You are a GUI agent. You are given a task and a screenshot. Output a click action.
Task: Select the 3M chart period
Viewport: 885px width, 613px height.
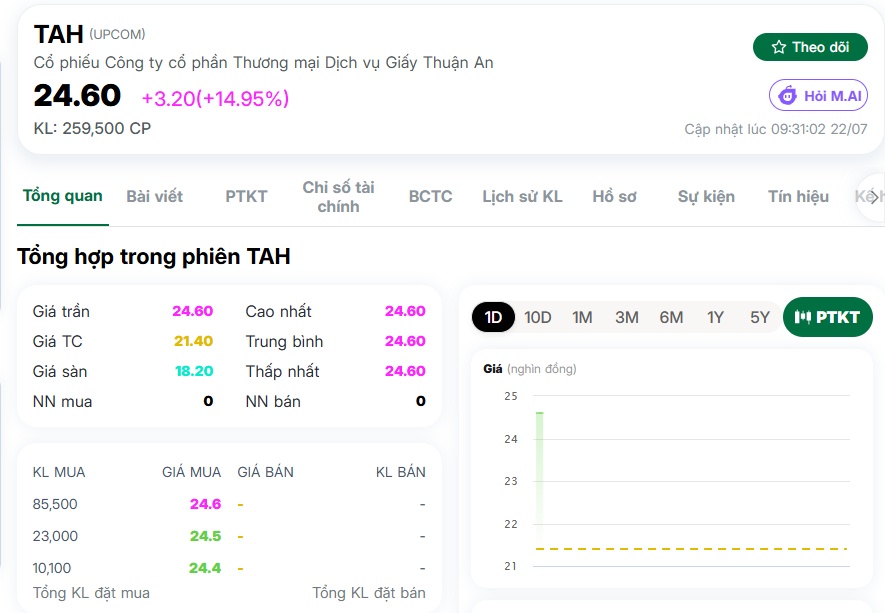click(x=626, y=317)
